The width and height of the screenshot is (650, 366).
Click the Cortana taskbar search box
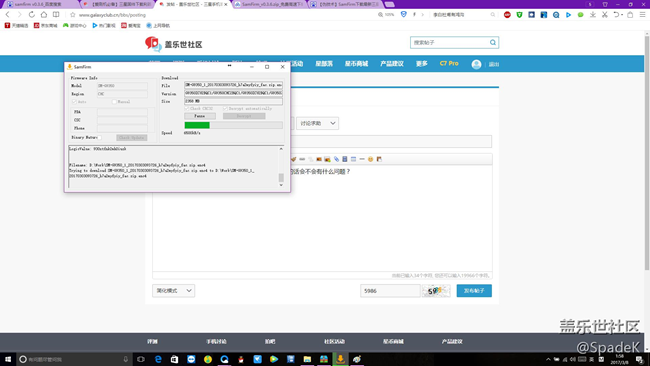pyautogui.click(x=73, y=359)
